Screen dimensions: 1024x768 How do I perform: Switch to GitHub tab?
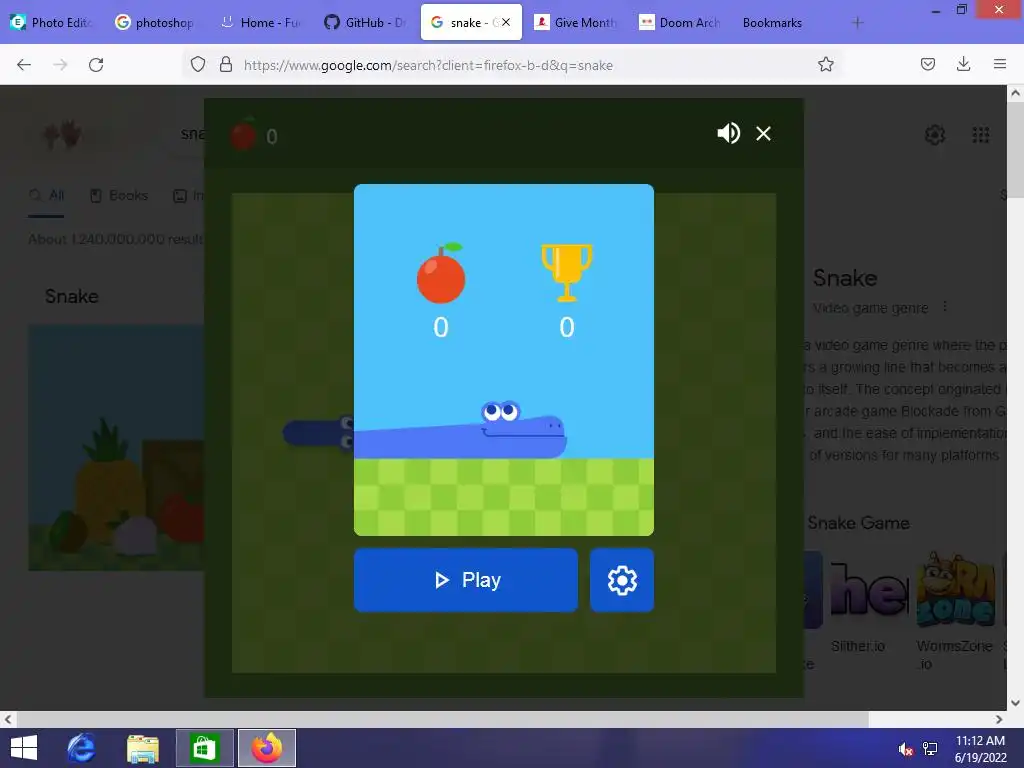(x=366, y=22)
